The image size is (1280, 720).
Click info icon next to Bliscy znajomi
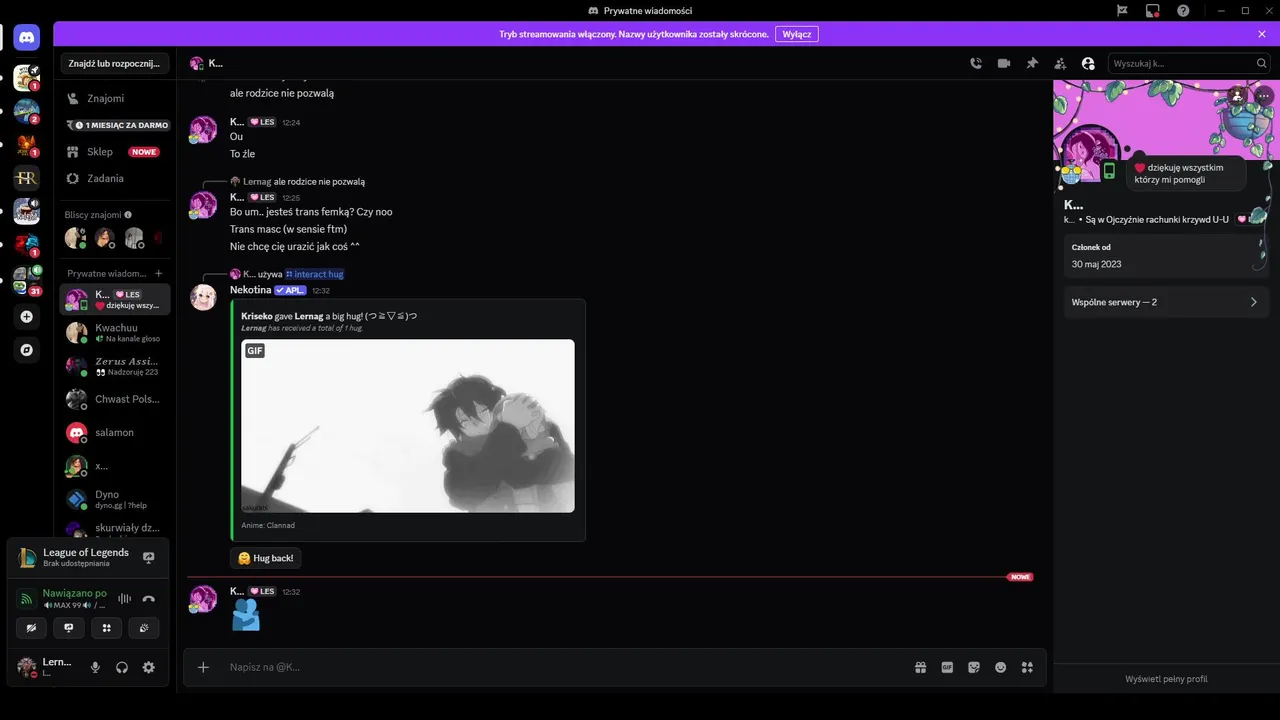(x=128, y=215)
